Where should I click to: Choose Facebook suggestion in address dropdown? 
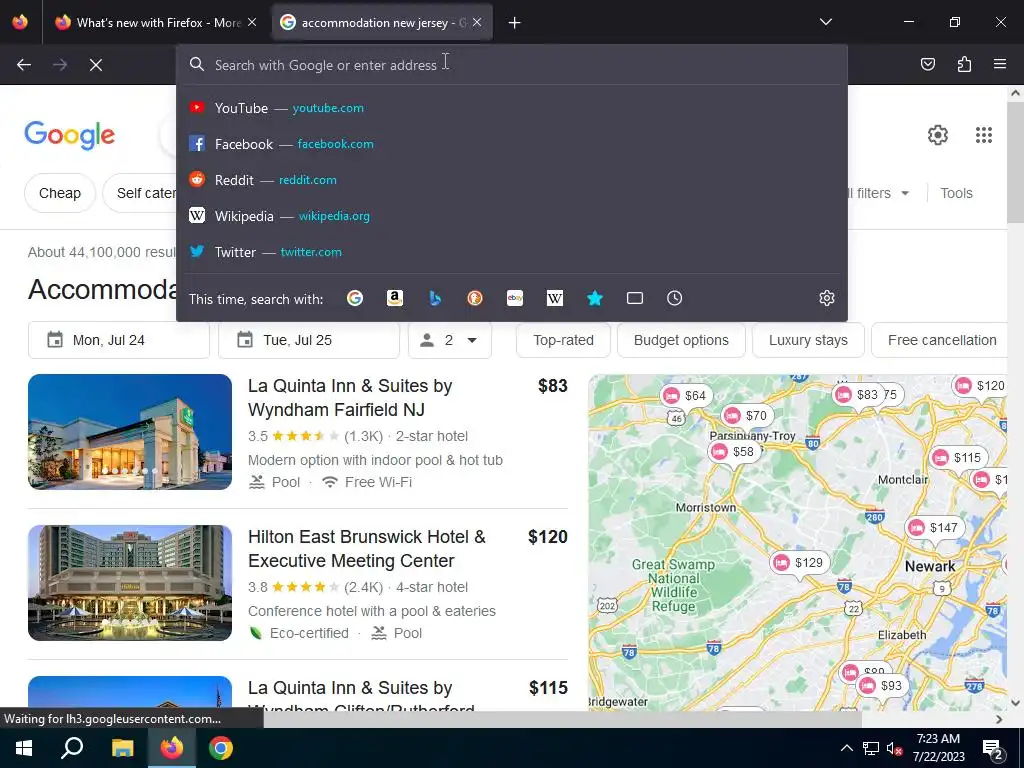click(x=512, y=144)
